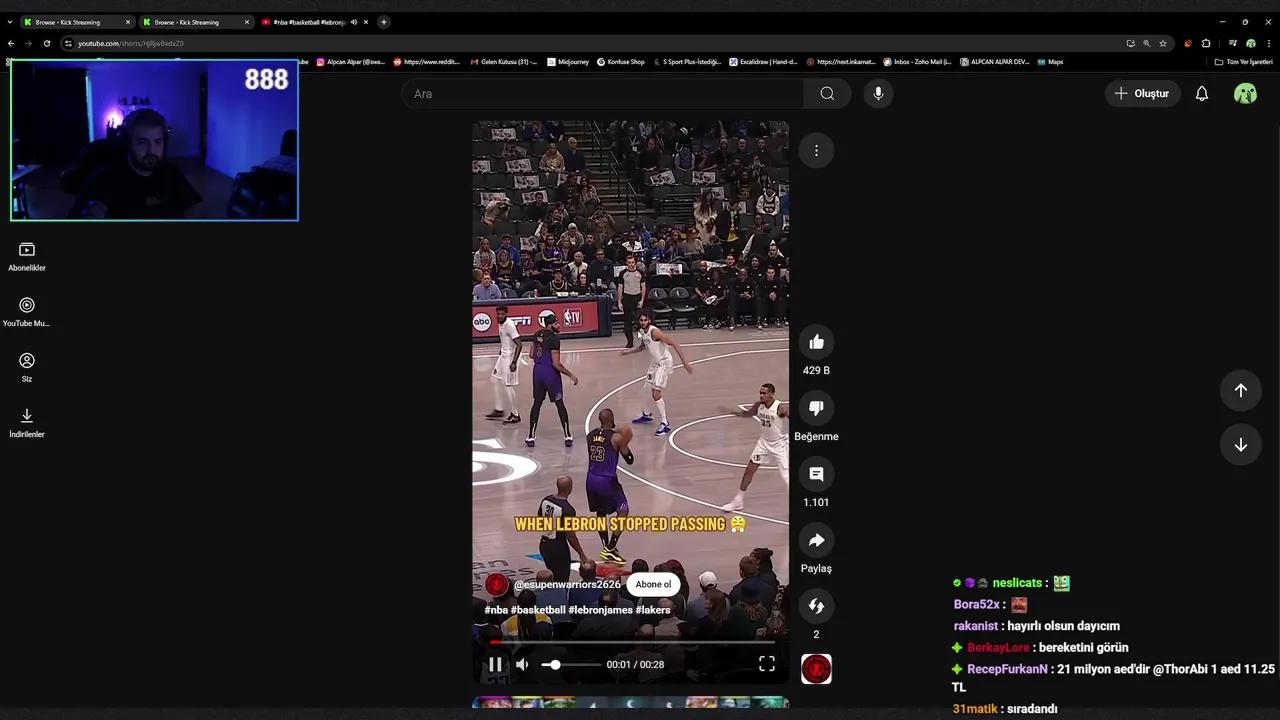Click the YouTube search field 'Ara'
The image size is (1280, 720).
[x=602, y=94]
